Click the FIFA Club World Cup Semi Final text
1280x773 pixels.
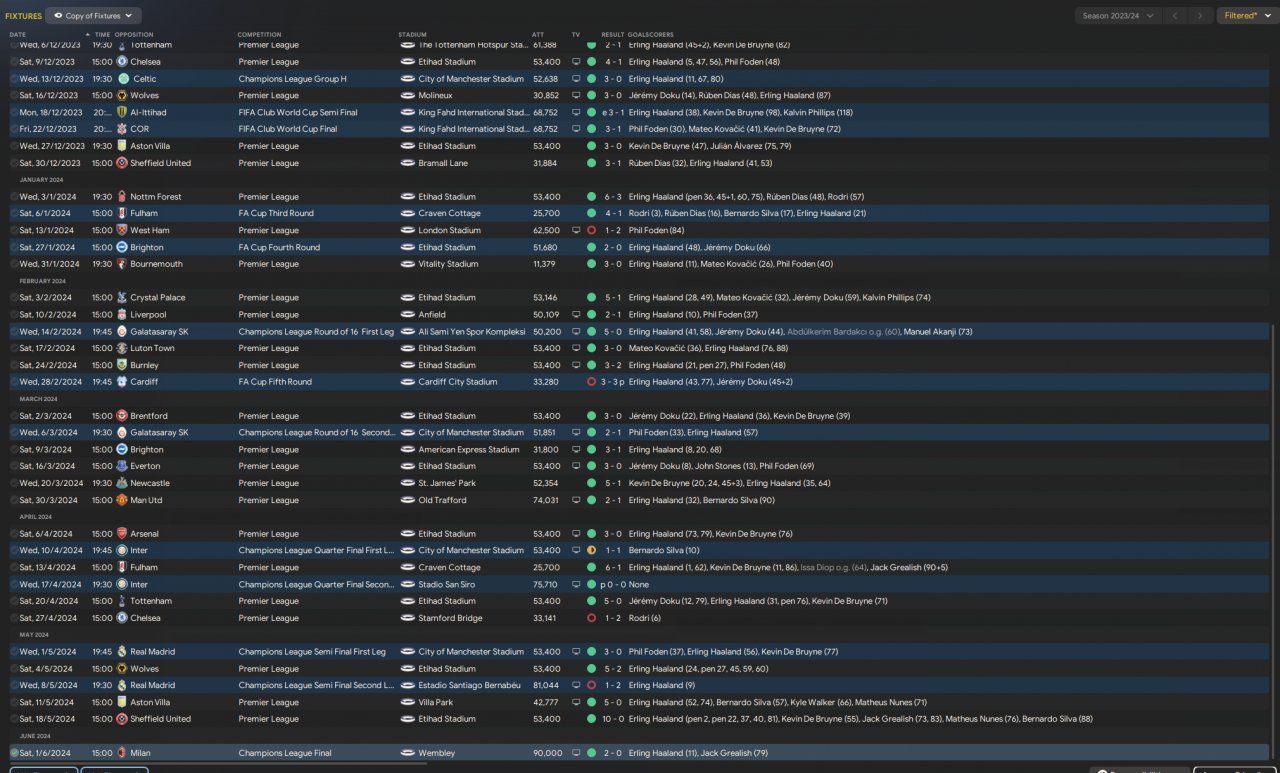298,113
